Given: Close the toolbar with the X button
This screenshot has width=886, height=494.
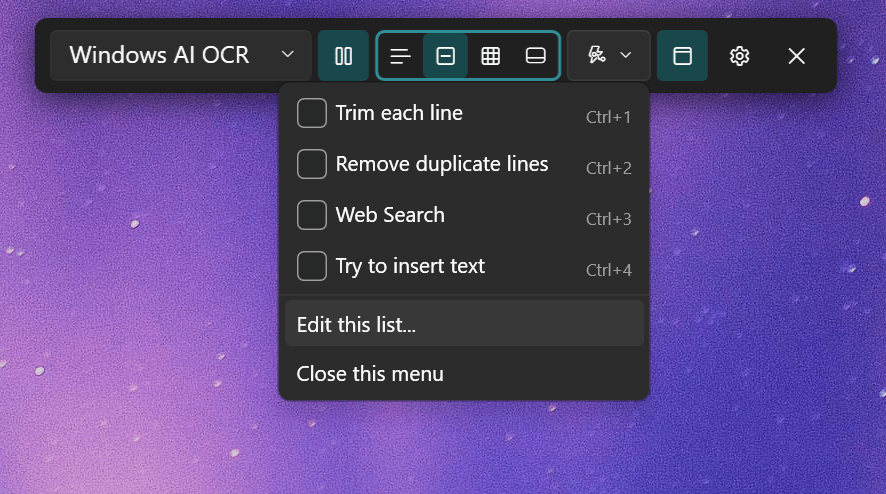Looking at the screenshot, I should 796,56.
